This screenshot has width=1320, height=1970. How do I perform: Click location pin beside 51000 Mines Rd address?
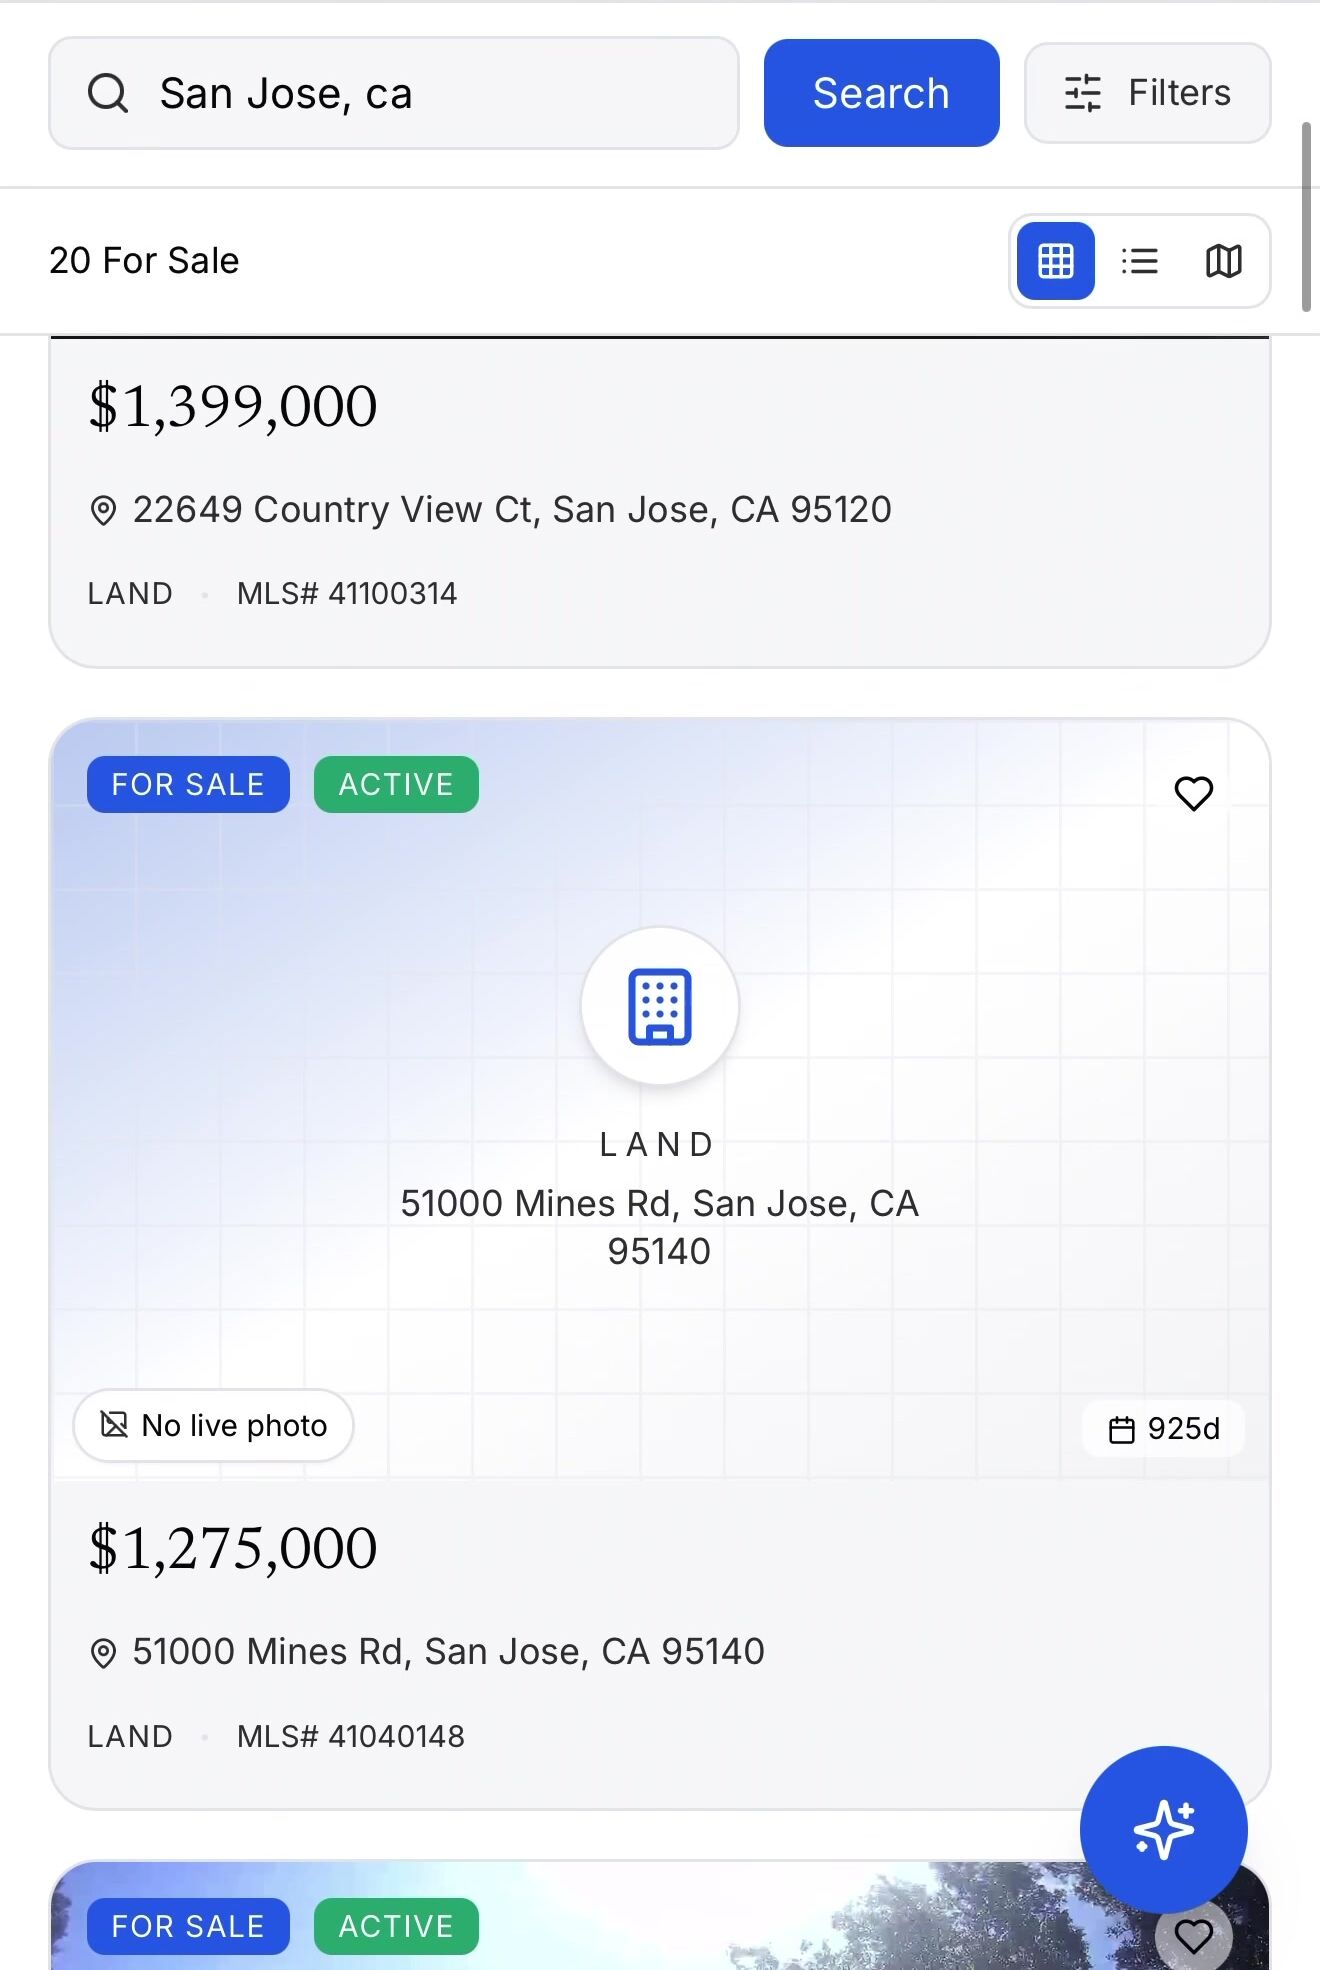[103, 1653]
